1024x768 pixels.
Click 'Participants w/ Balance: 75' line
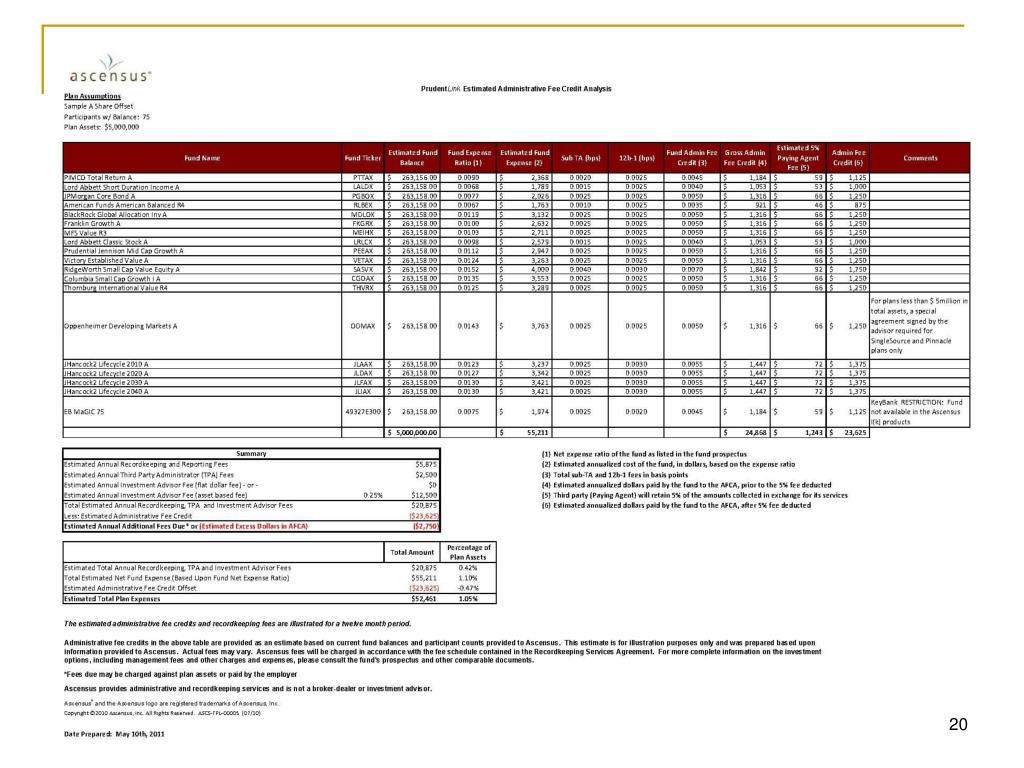(106, 116)
